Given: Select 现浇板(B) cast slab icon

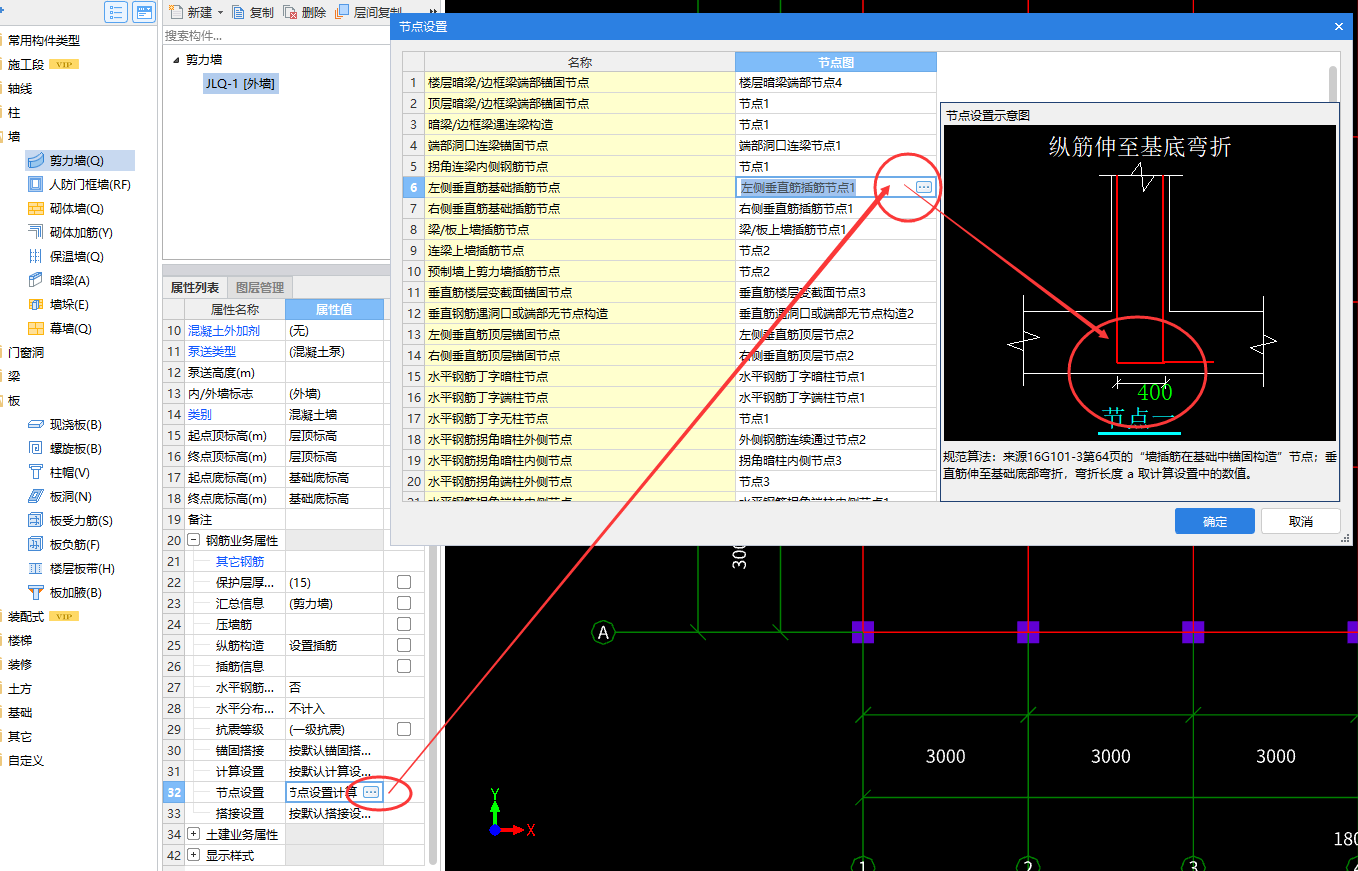Looking at the screenshot, I should coord(36,424).
